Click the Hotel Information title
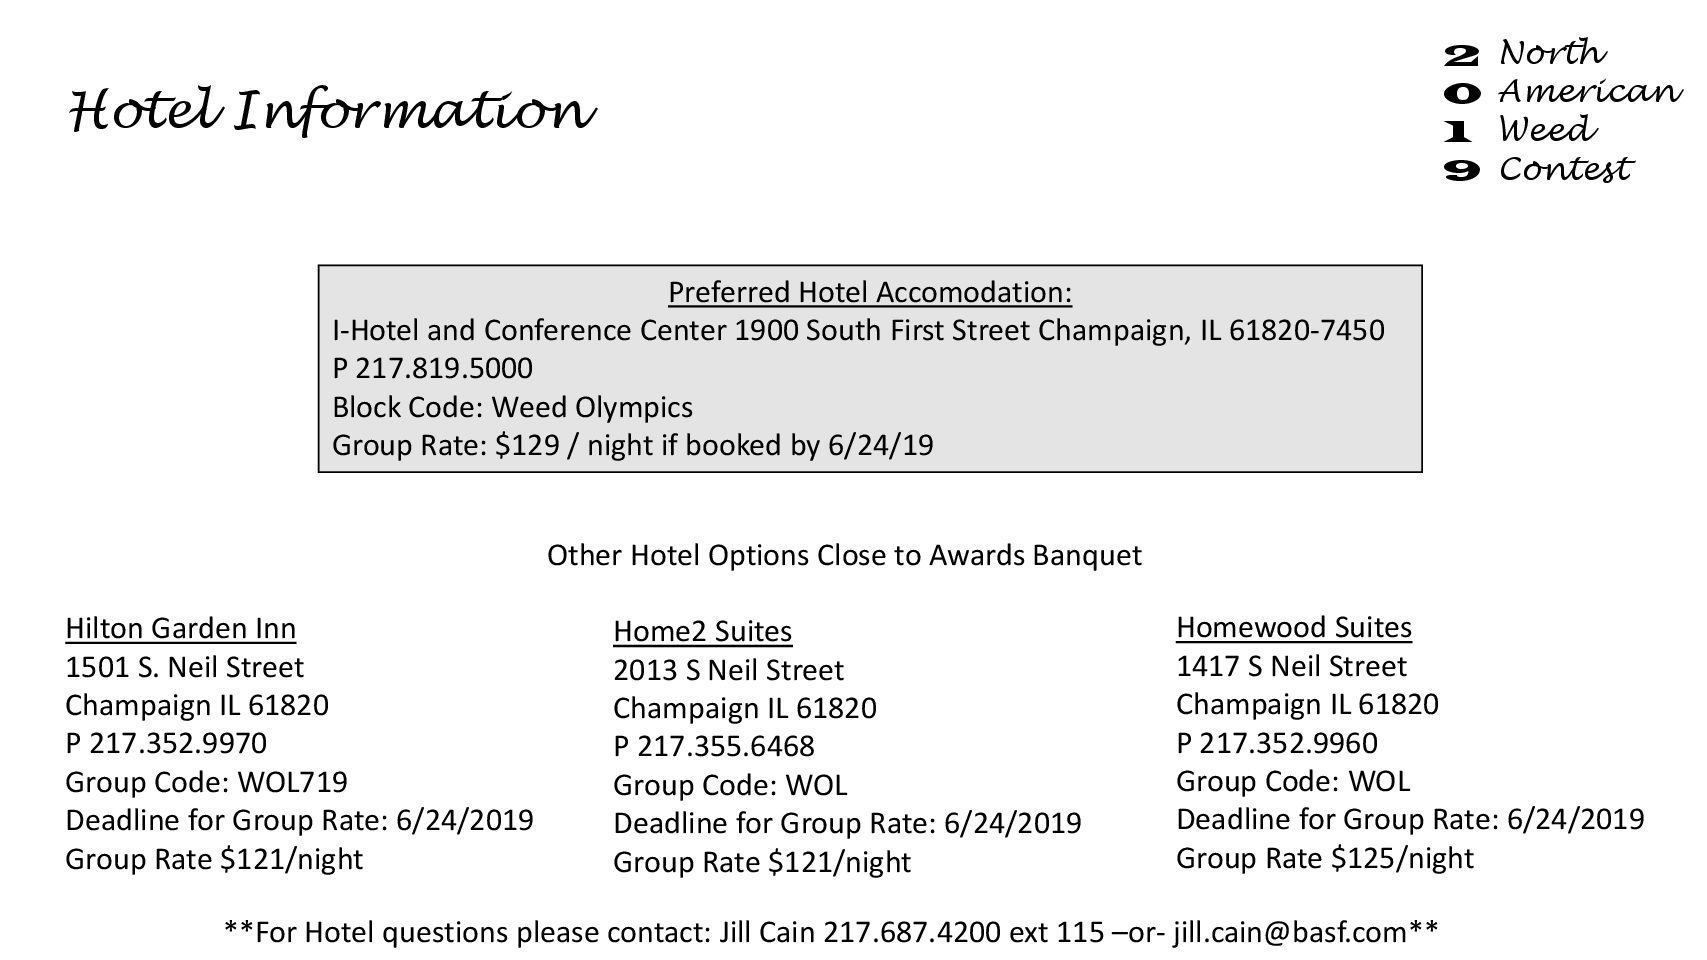Viewport: 1707px width, 960px height. pyautogui.click(x=332, y=110)
